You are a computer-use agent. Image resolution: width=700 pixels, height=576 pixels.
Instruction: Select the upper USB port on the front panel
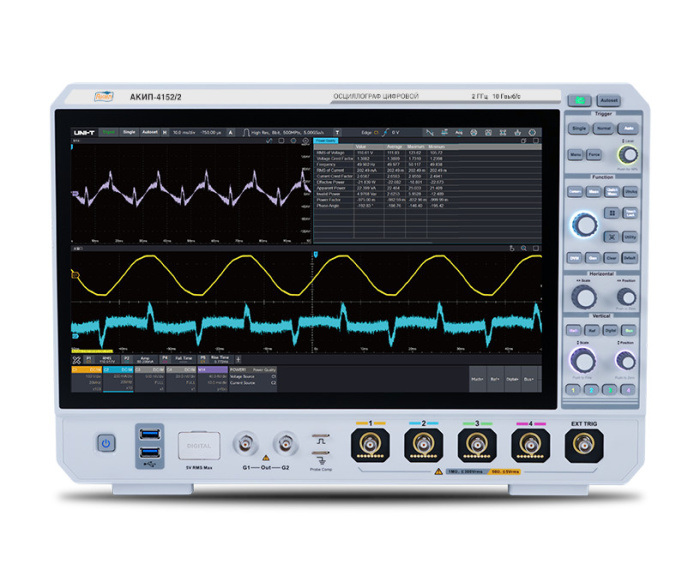coord(150,434)
